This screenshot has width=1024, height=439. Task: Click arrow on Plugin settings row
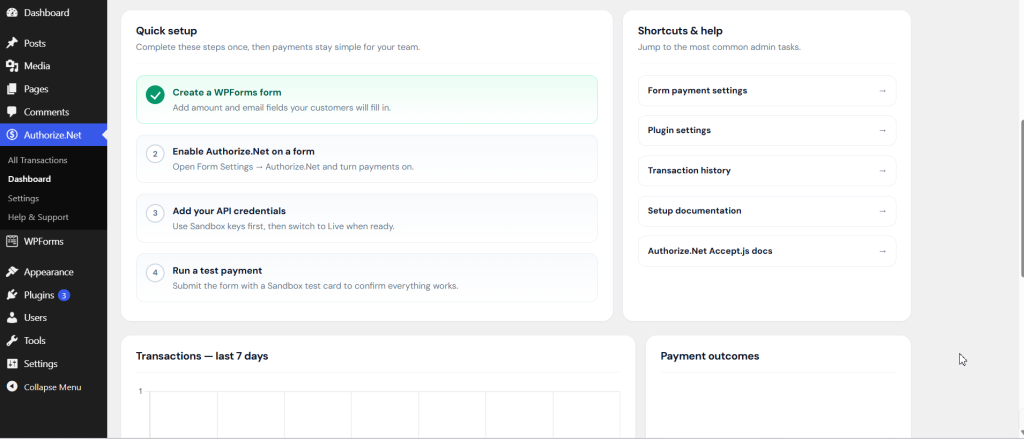882,130
